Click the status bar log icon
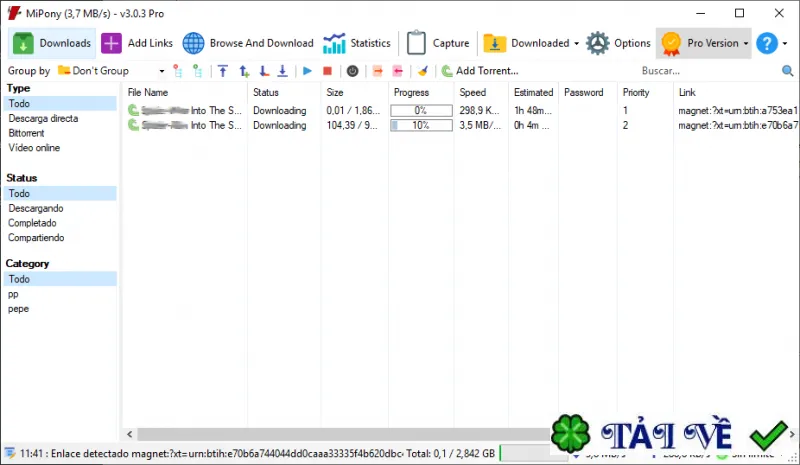The height and width of the screenshot is (465, 800). (10, 453)
